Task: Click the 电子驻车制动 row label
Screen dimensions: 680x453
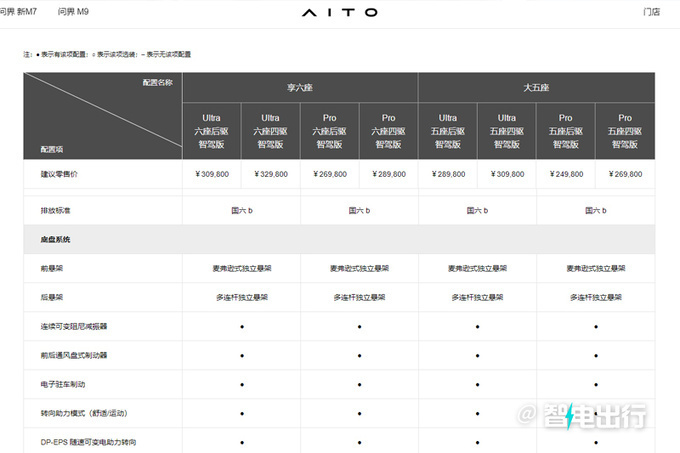Action: (x=63, y=385)
